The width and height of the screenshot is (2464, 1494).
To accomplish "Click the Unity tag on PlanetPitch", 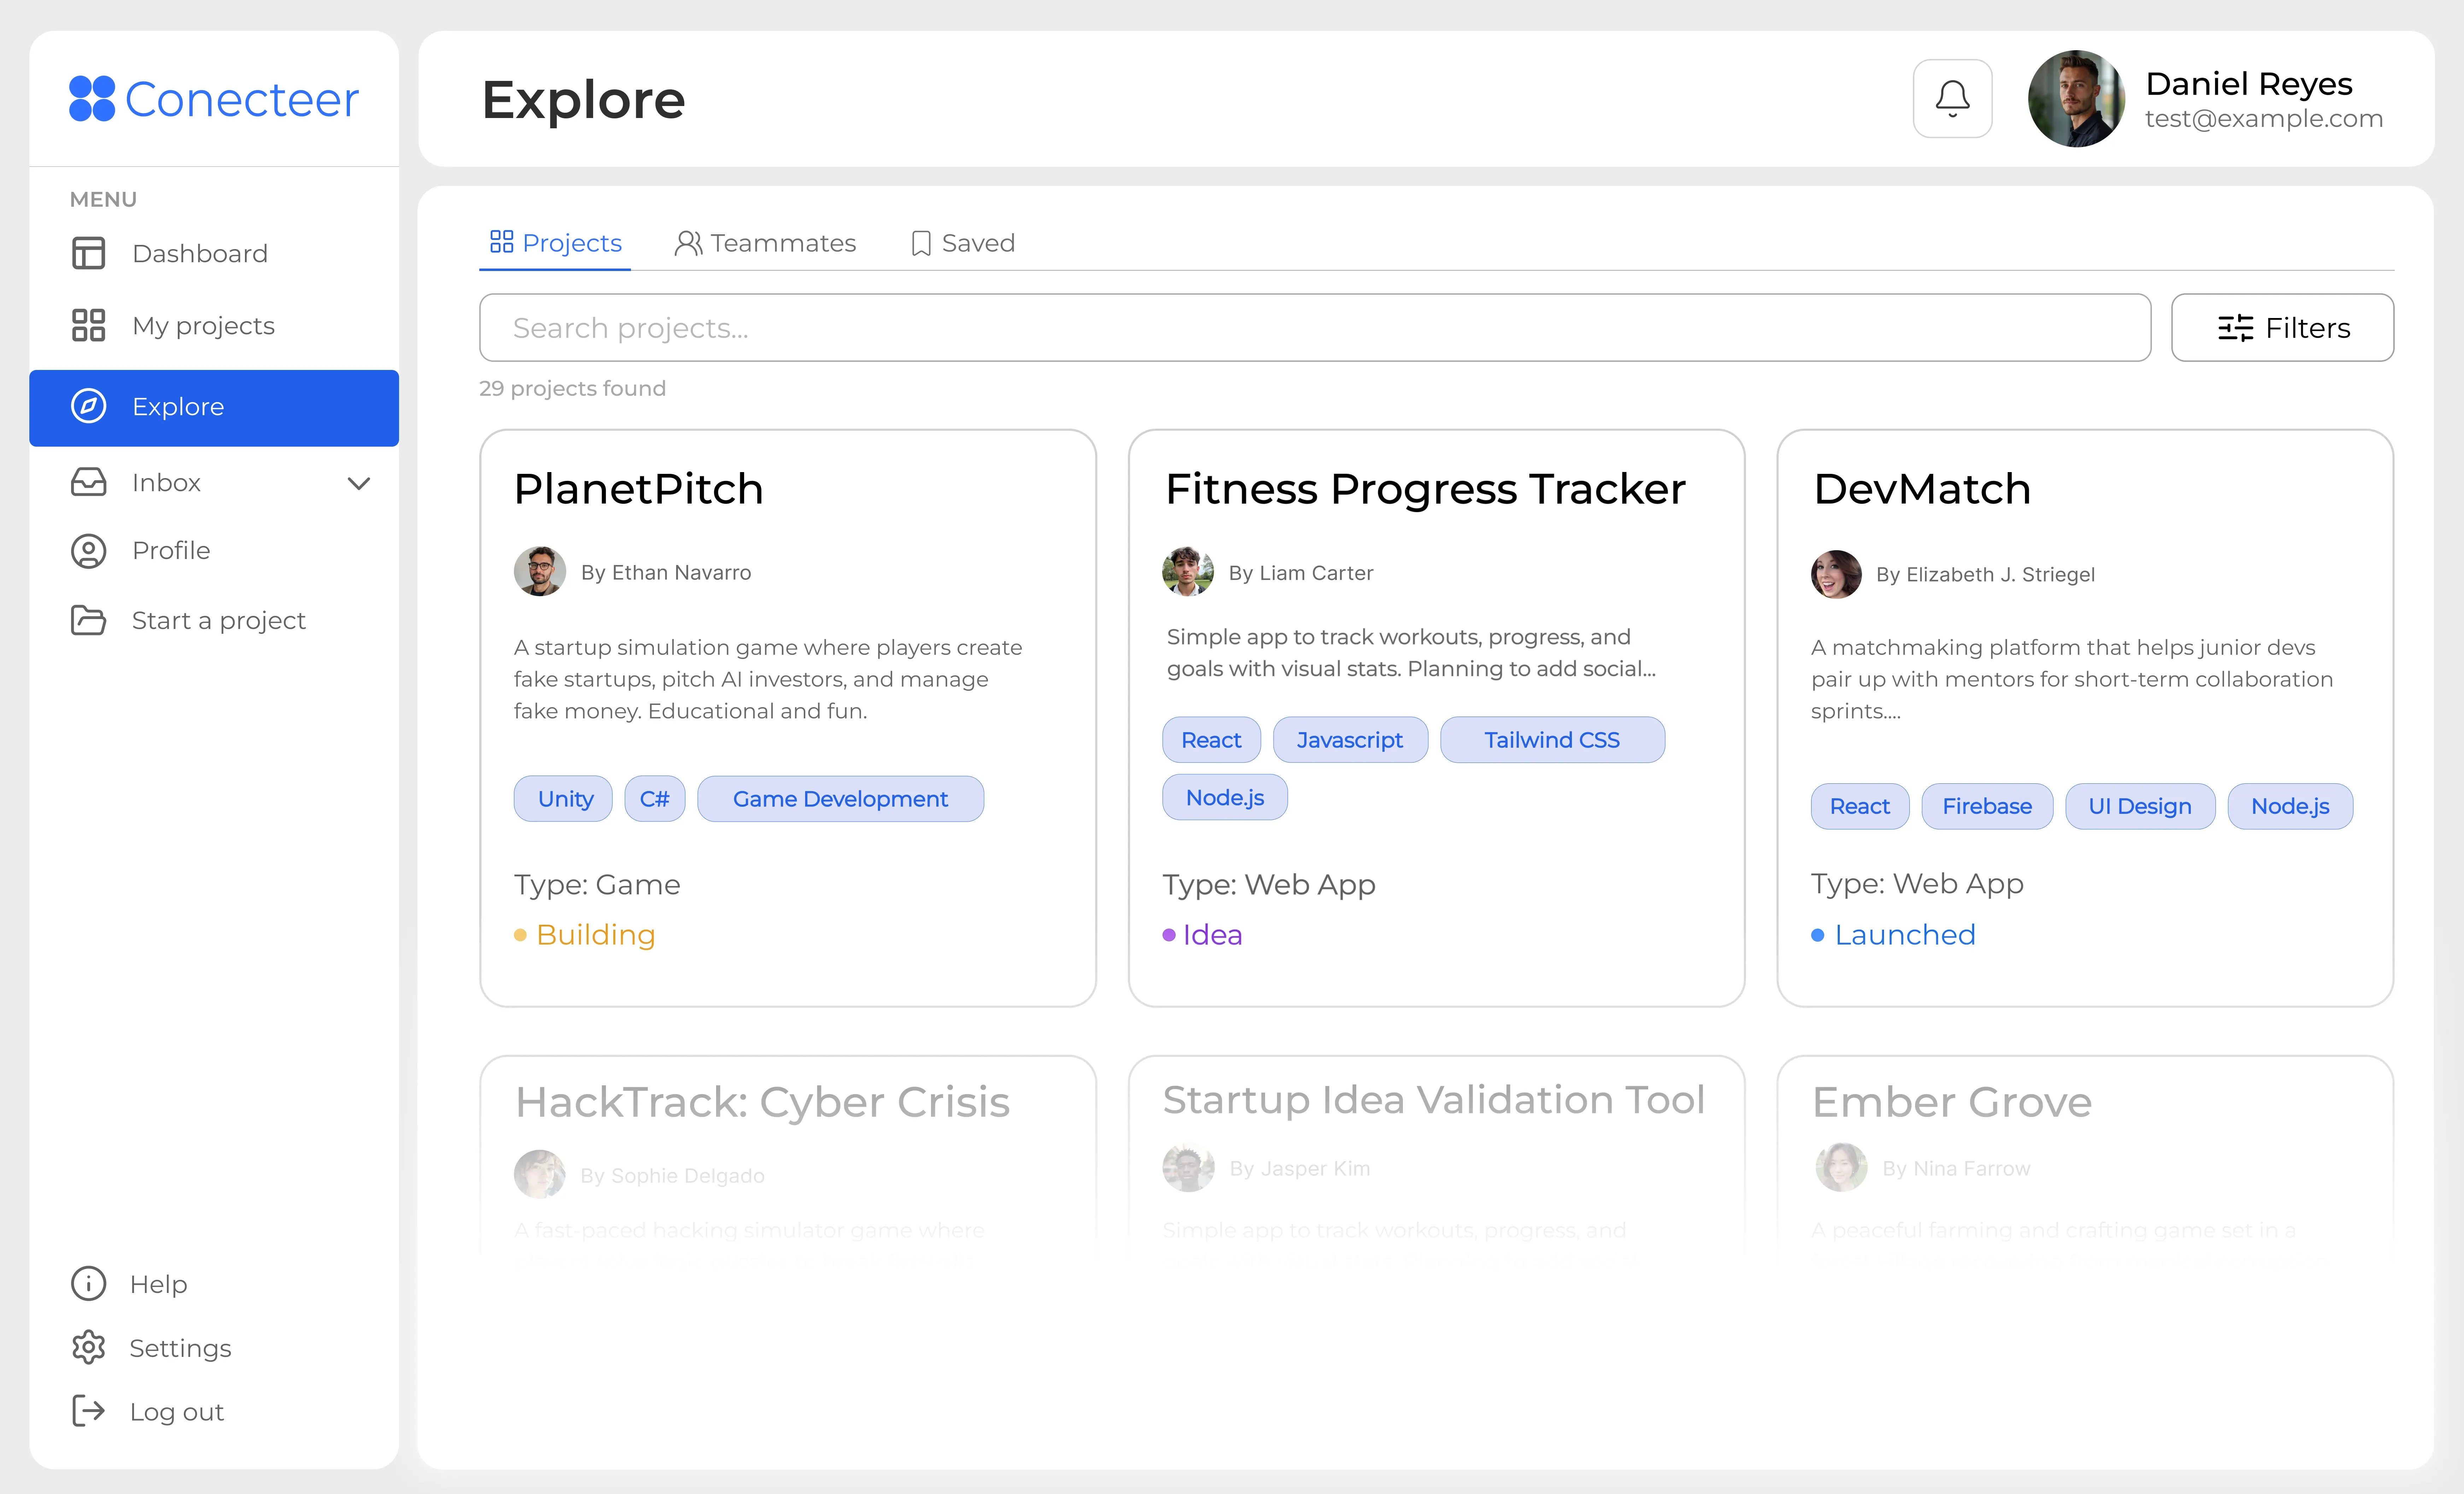I will tap(563, 799).
